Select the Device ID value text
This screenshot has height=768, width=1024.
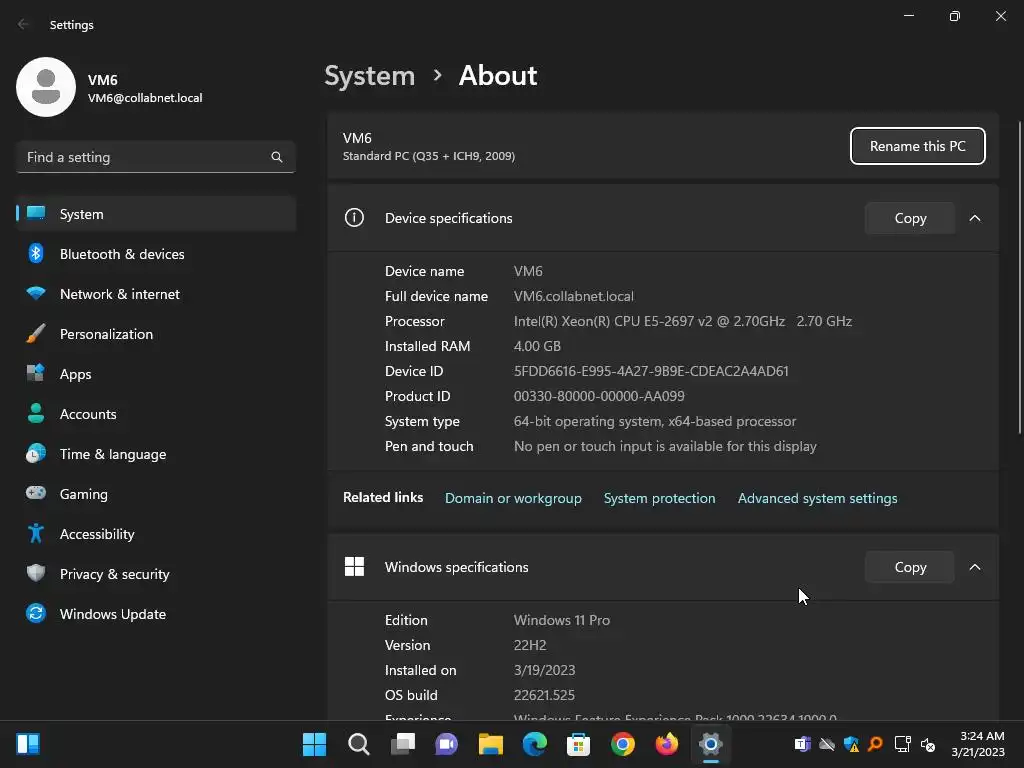[651, 371]
